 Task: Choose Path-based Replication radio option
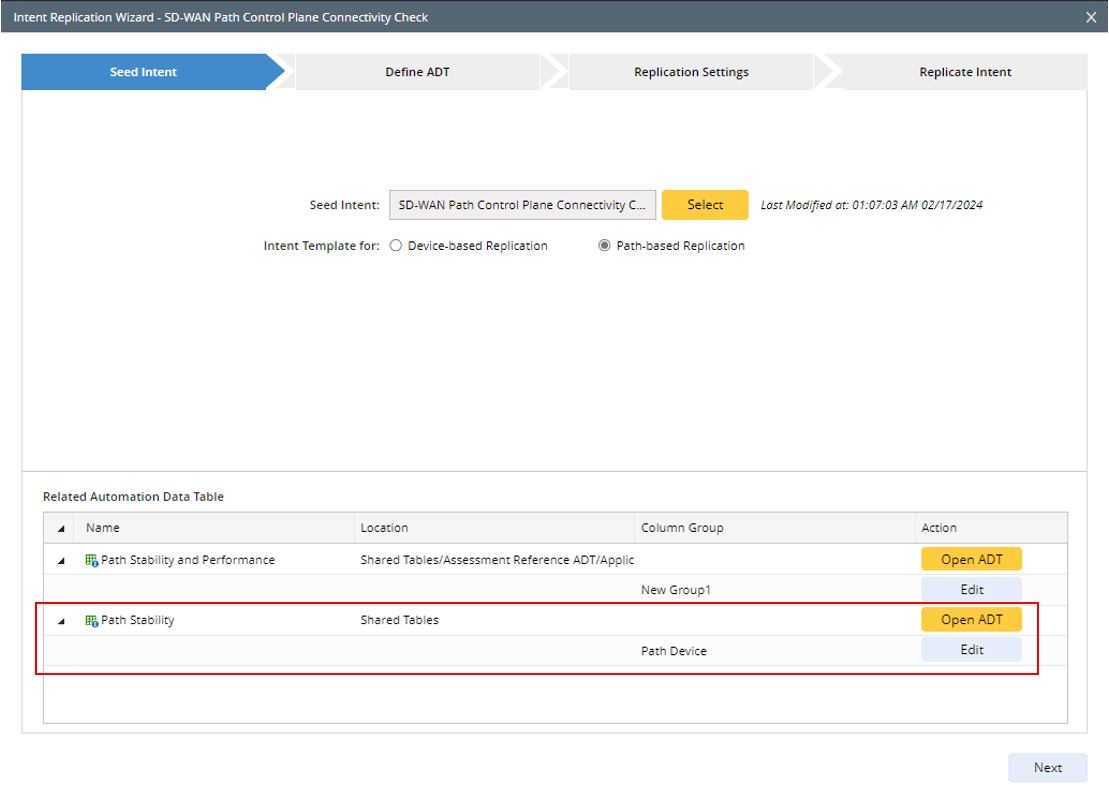(x=604, y=246)
